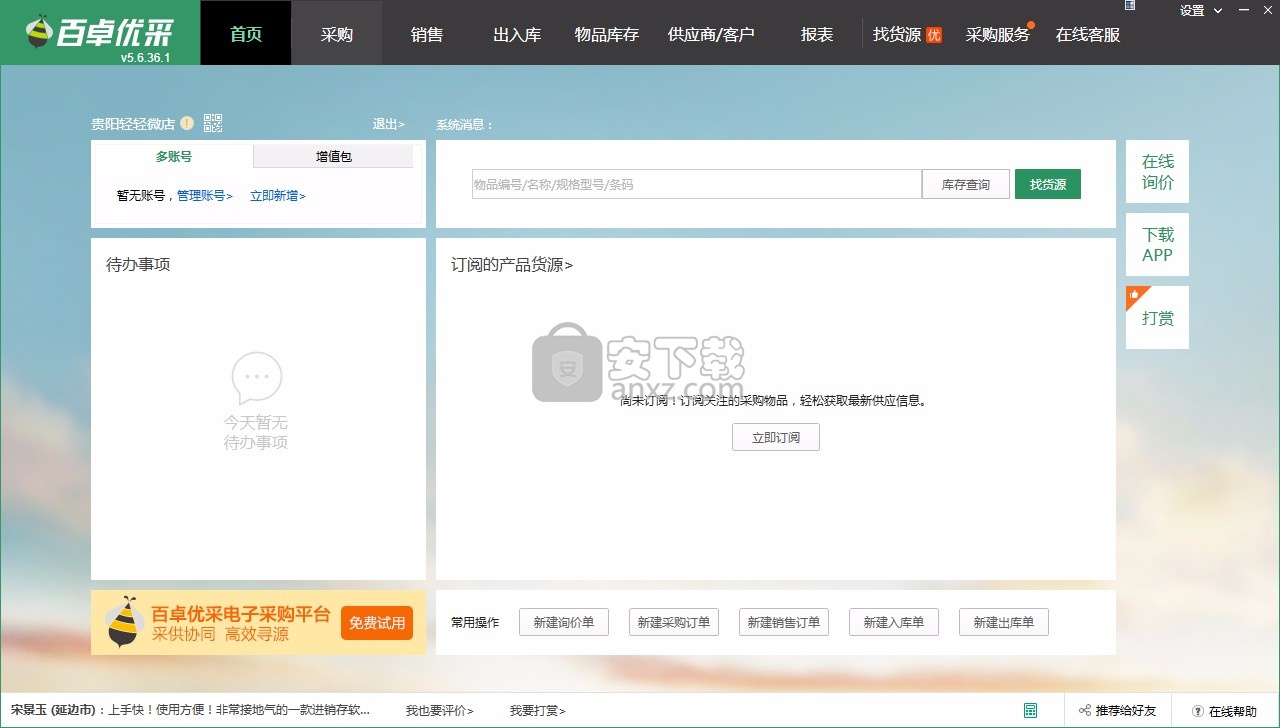Open the 报表 menu
The width and height of the screenshot is (1280, 728).
coord(817,33)
